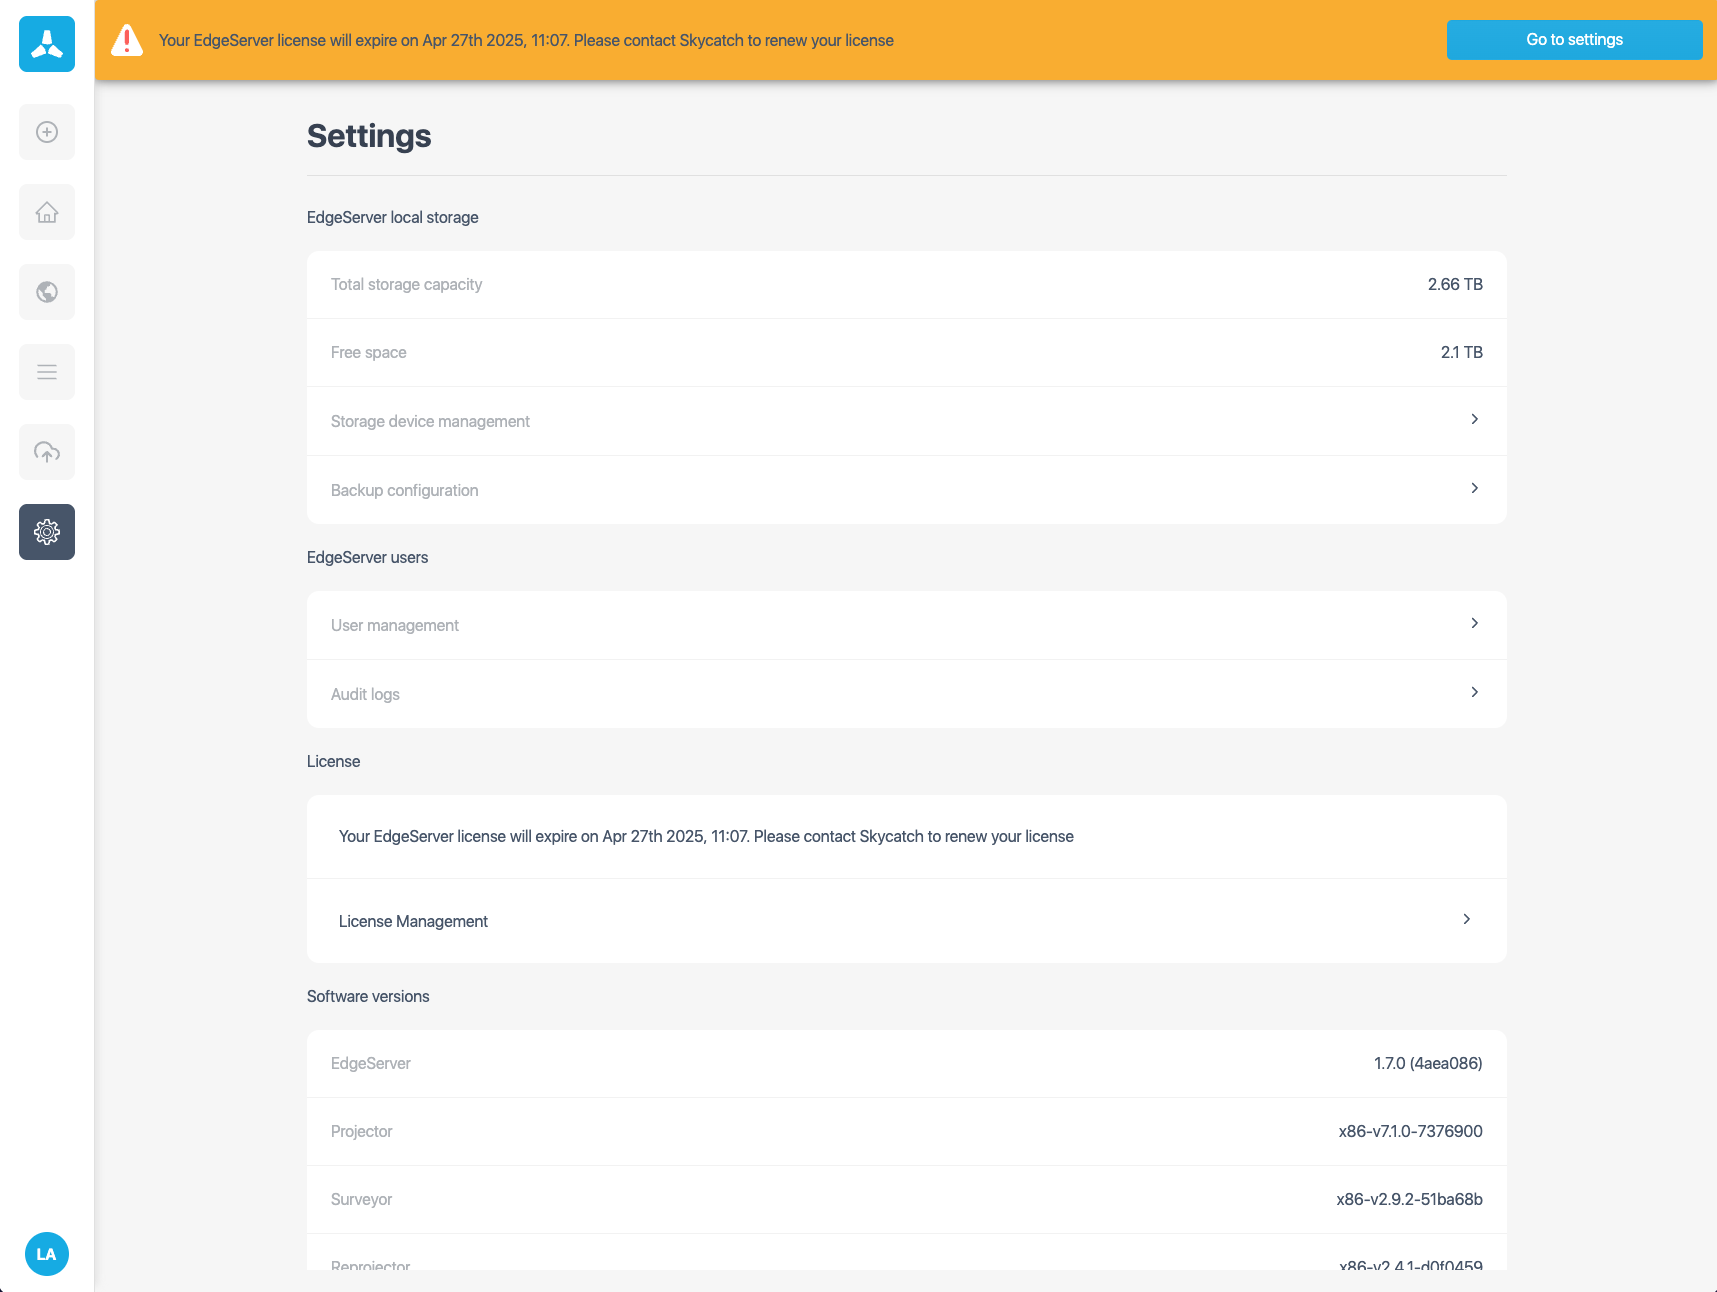Click the EdgeServer users heading

click(x=367, y=557)
